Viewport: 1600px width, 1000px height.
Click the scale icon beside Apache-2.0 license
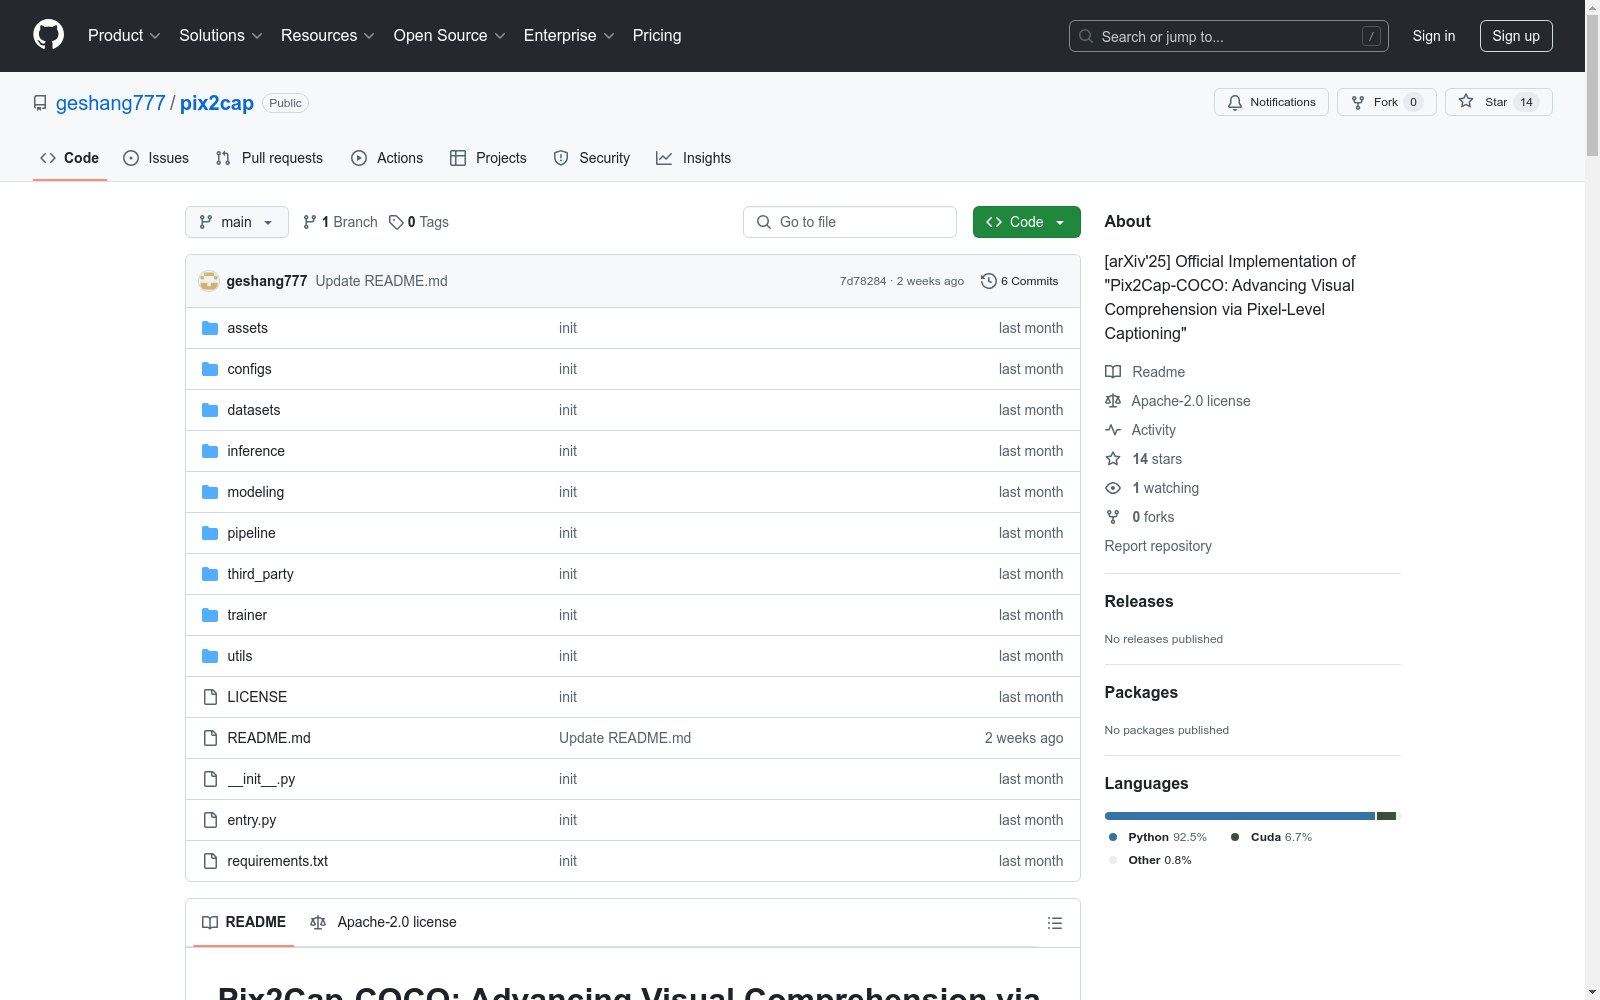[x=1113, y=401]
